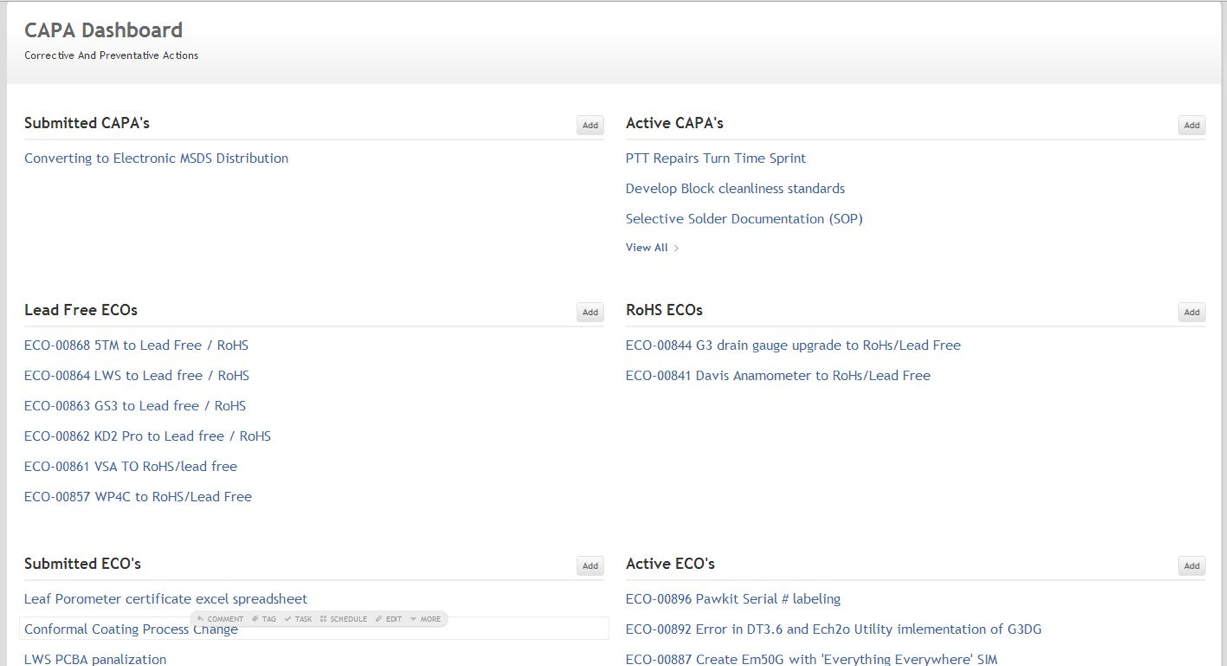Add an item to Lead Free ECOs
The height and width of the screenshot is (666, 1227).
click(590, 312)
